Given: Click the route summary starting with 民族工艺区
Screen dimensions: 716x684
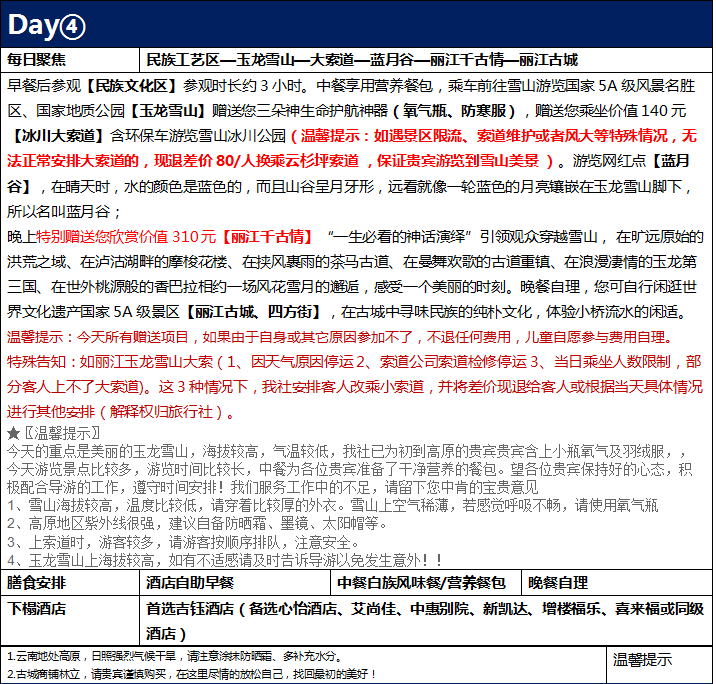Looking at the screenshot, I should click(361, 59).
